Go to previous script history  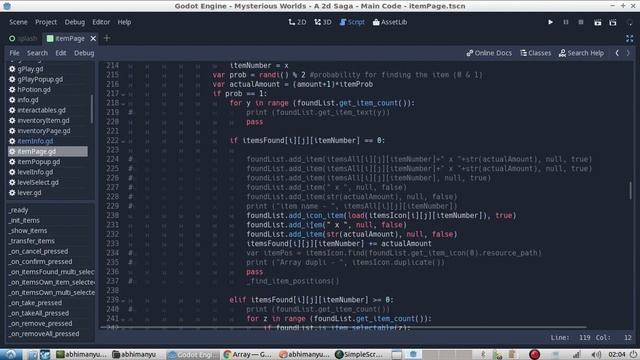point(617,53)
